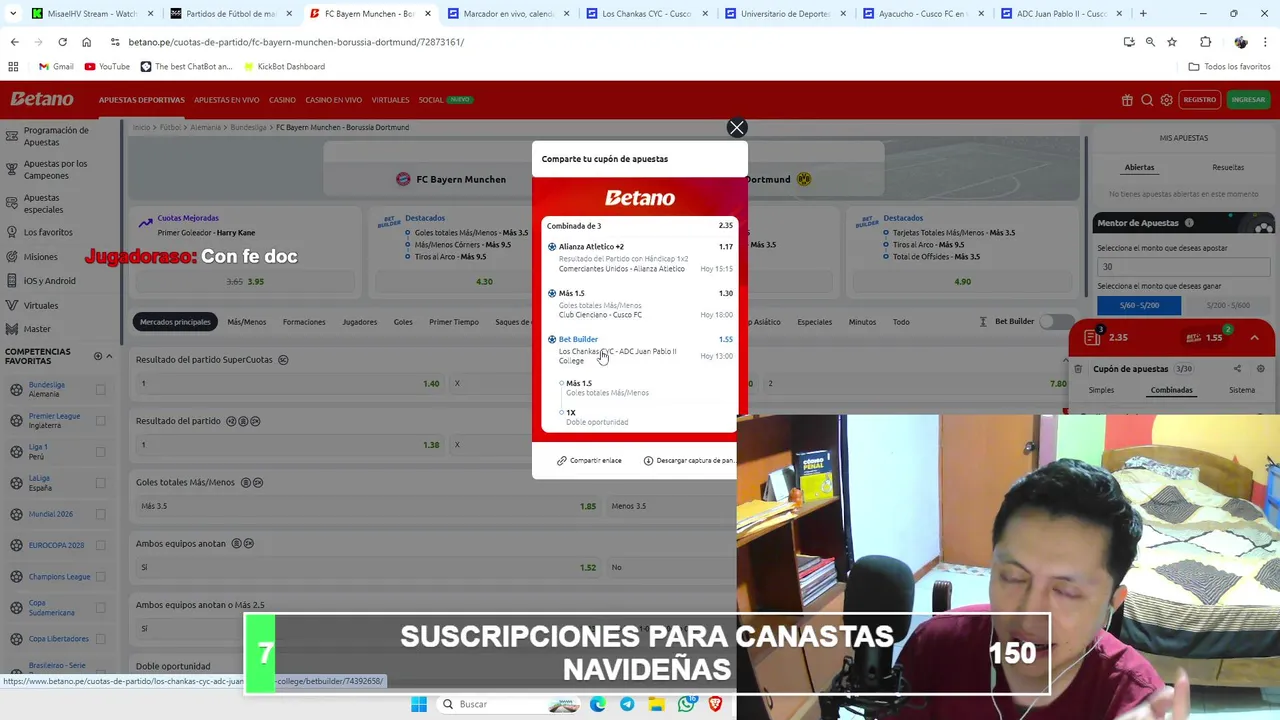
Task: Open browser three-dot menu
Action: 1266,42
